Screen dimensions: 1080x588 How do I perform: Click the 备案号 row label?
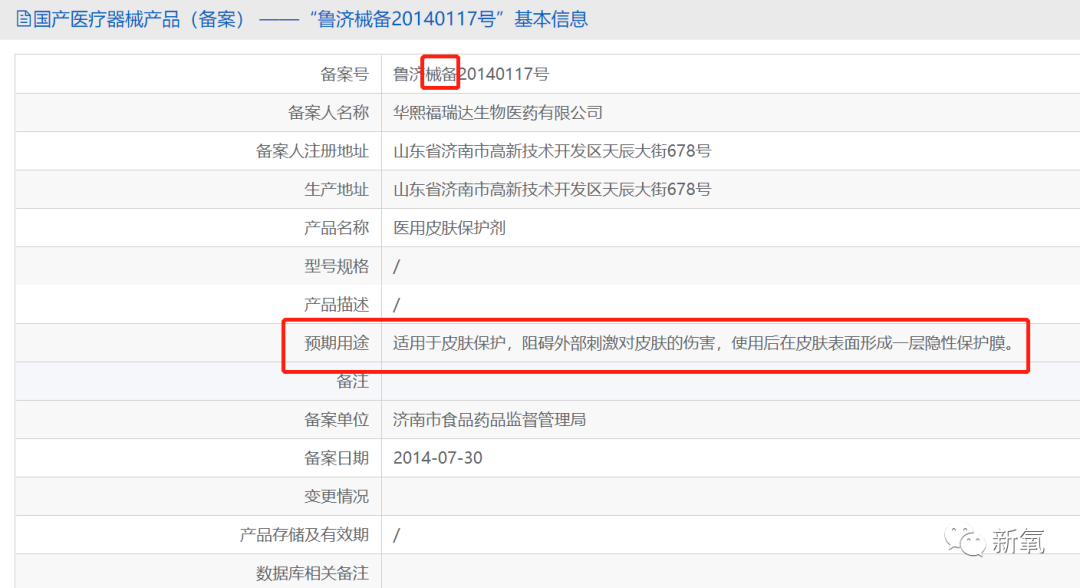coord(344,74)
